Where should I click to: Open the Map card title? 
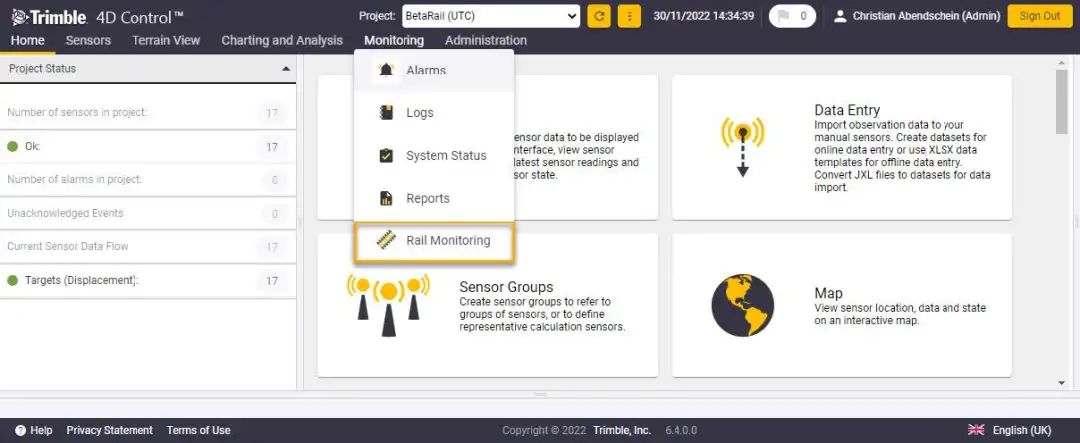click(x=829, y=293)
